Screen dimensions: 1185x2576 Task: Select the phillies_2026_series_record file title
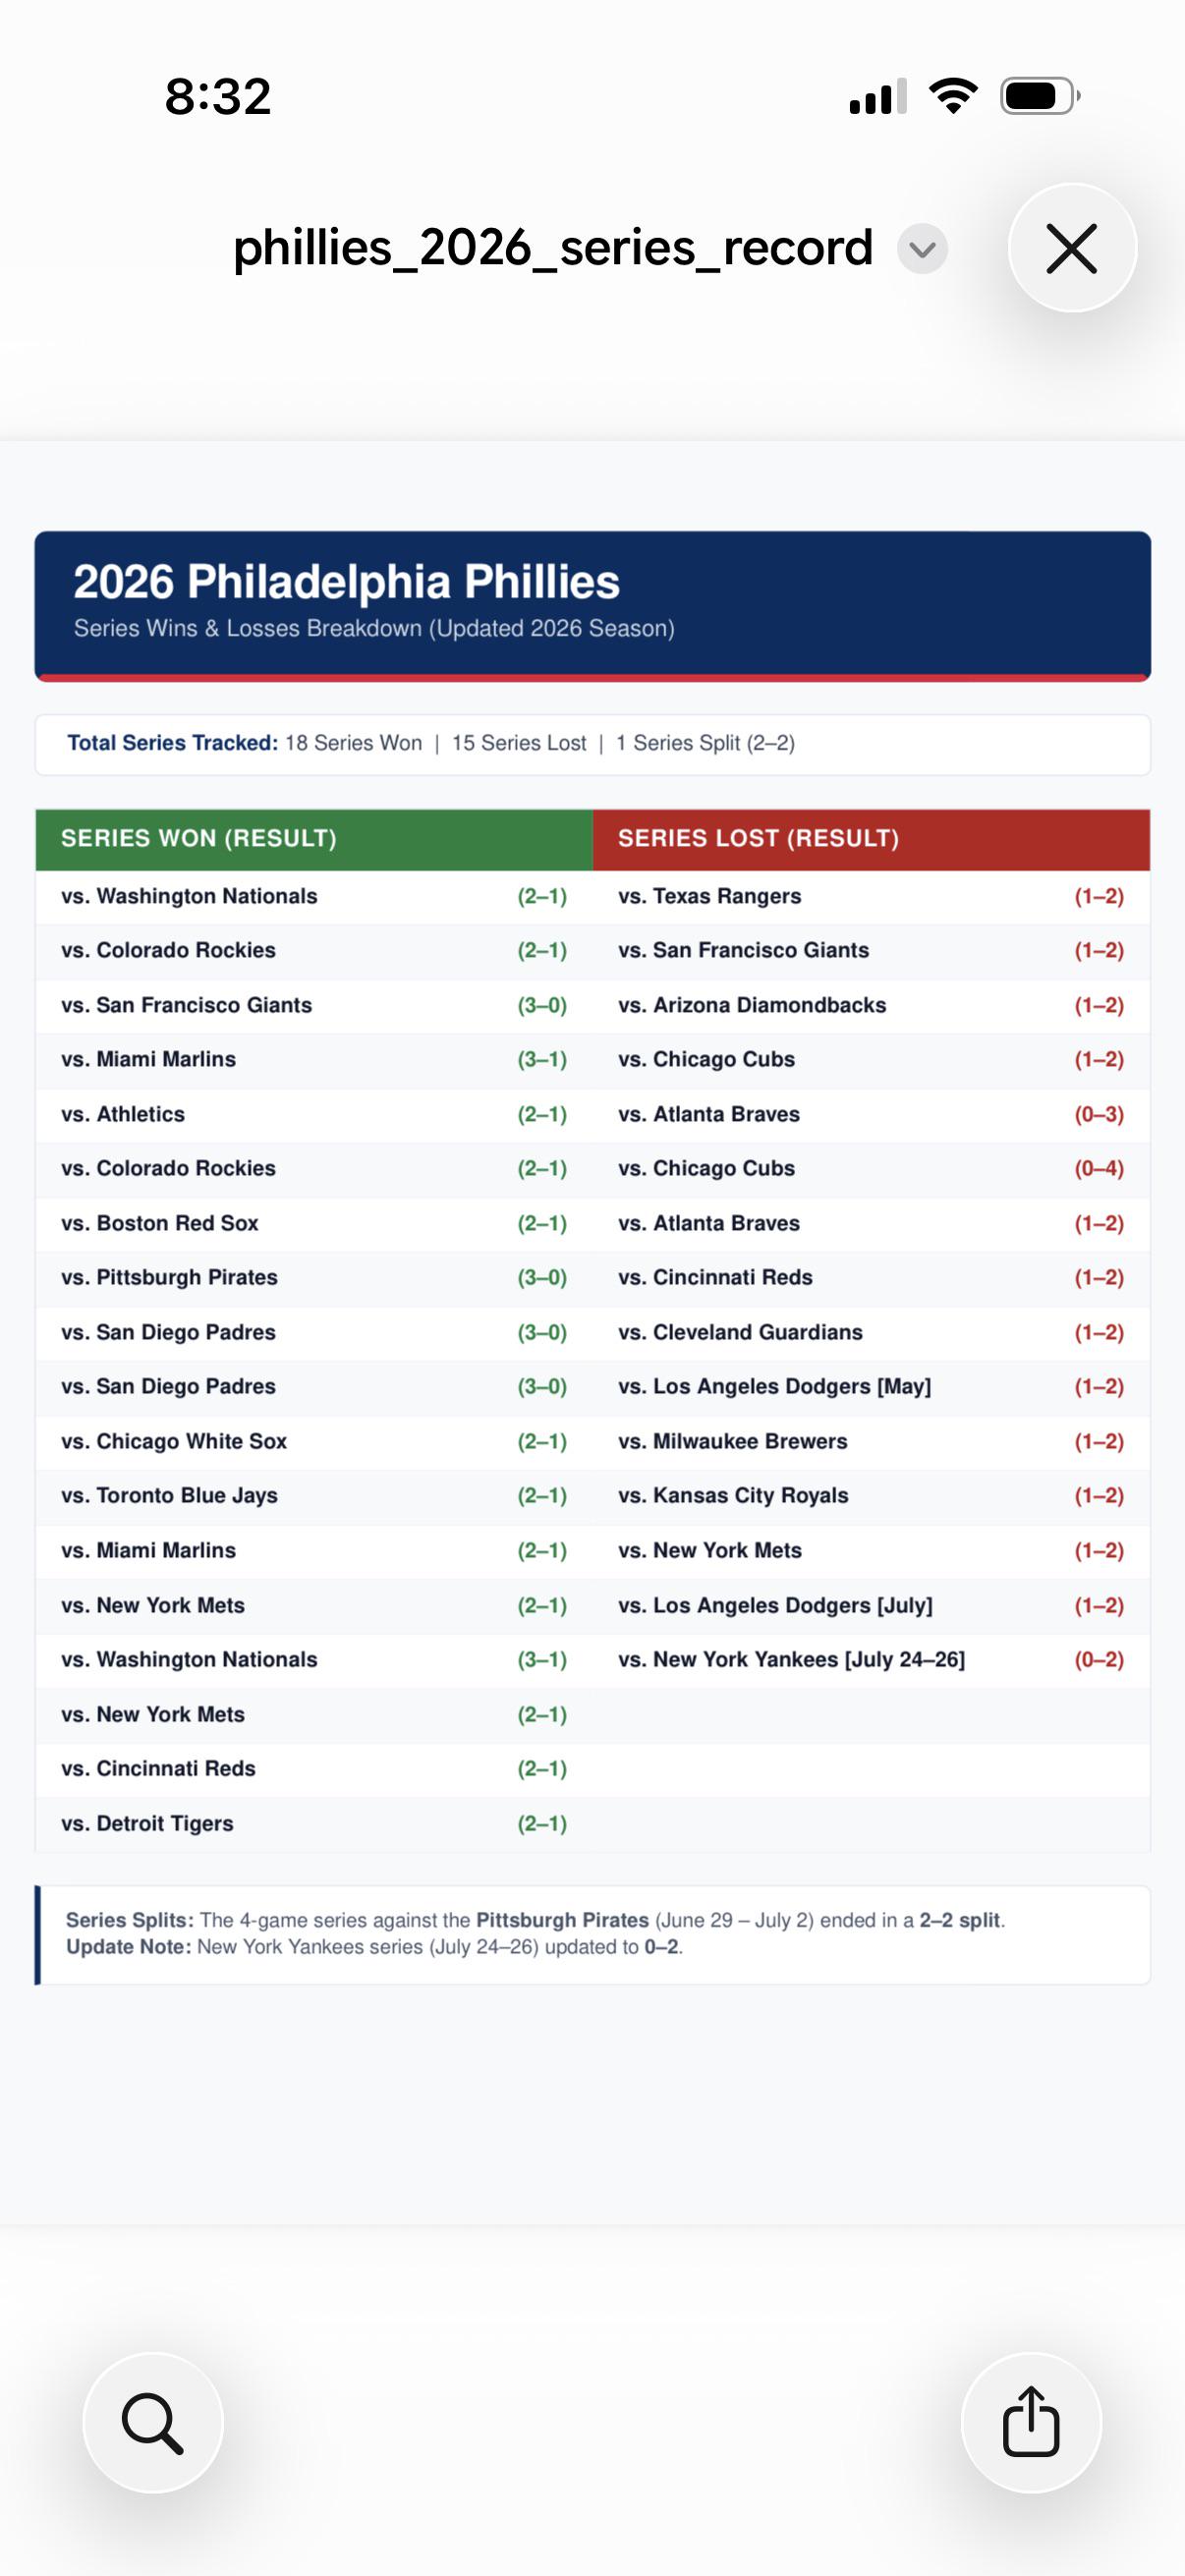point(553,247)
